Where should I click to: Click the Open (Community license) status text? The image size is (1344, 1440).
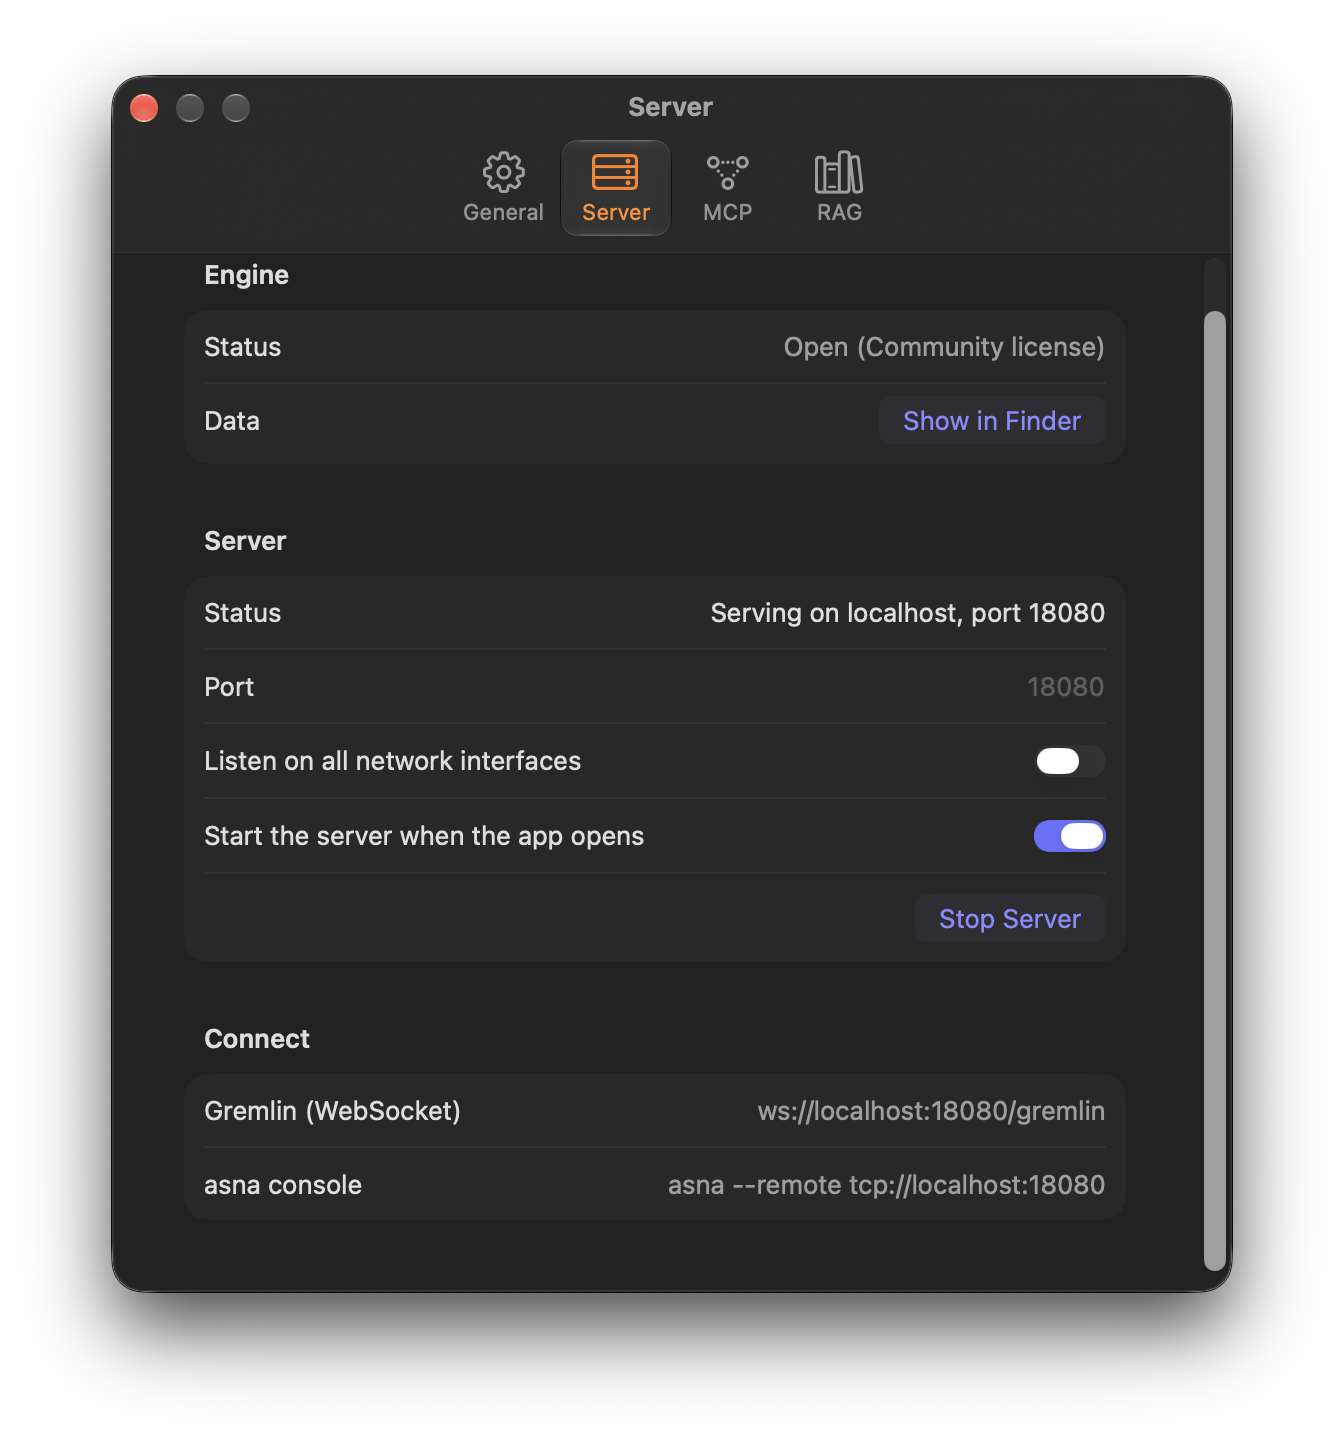(944, 347)
